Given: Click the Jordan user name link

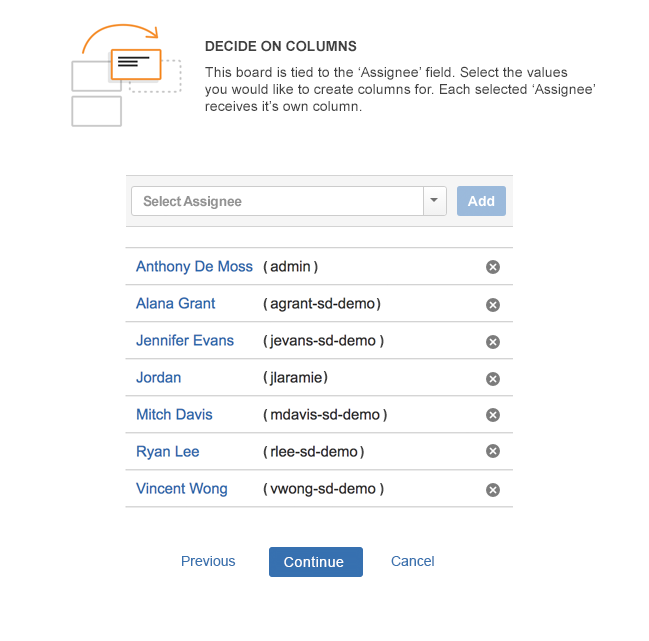Looking at the screenshot, I should coord(159,377).
